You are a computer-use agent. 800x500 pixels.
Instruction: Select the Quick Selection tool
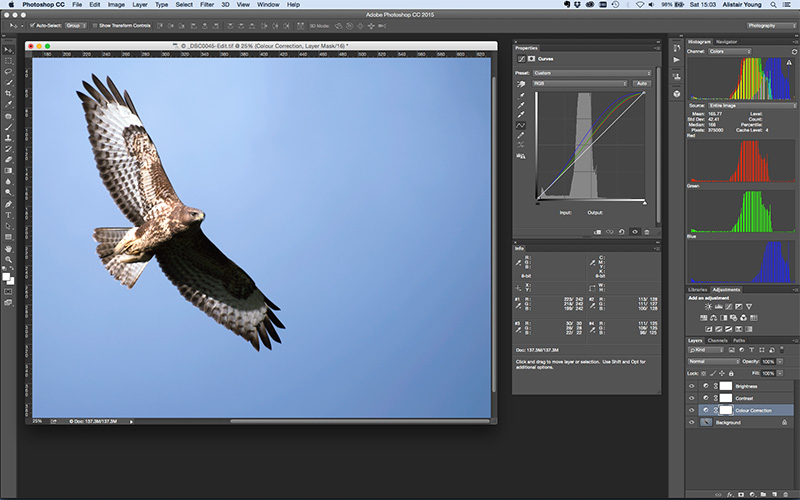click(x=8, y=83)
